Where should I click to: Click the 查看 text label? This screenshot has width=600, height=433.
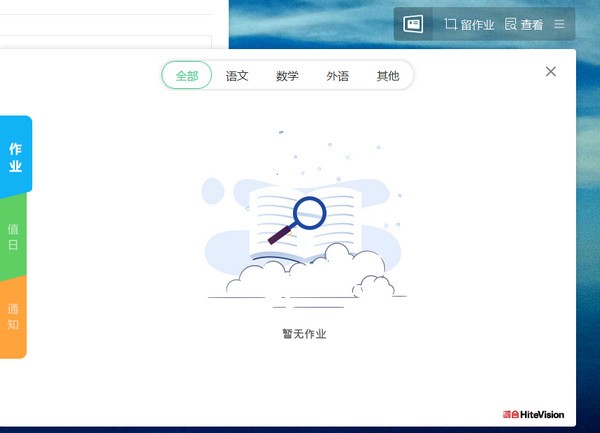click(532, 24)
